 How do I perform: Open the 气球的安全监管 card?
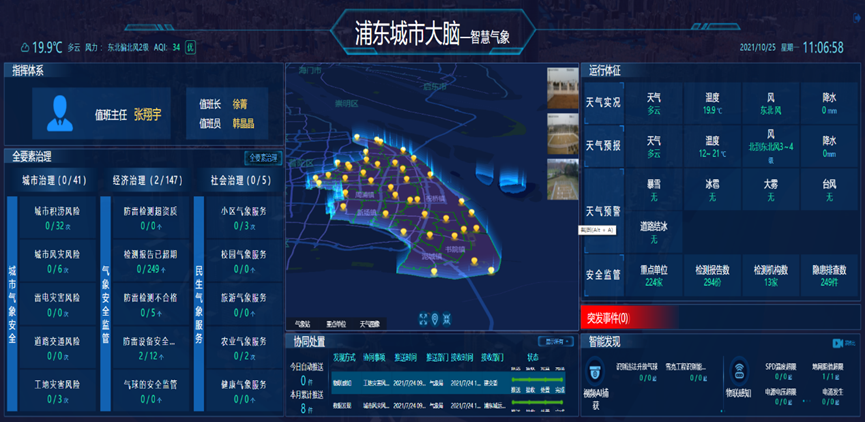coord(151,391)
